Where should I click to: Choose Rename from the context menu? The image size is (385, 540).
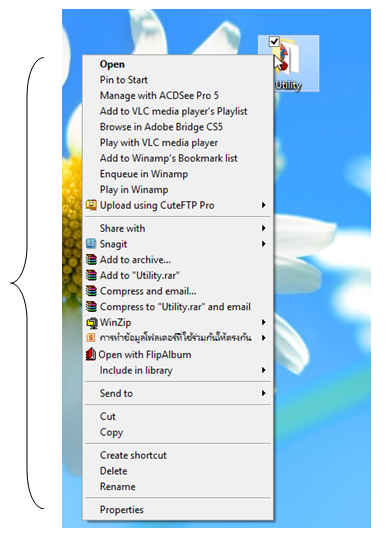click(178, 487)
